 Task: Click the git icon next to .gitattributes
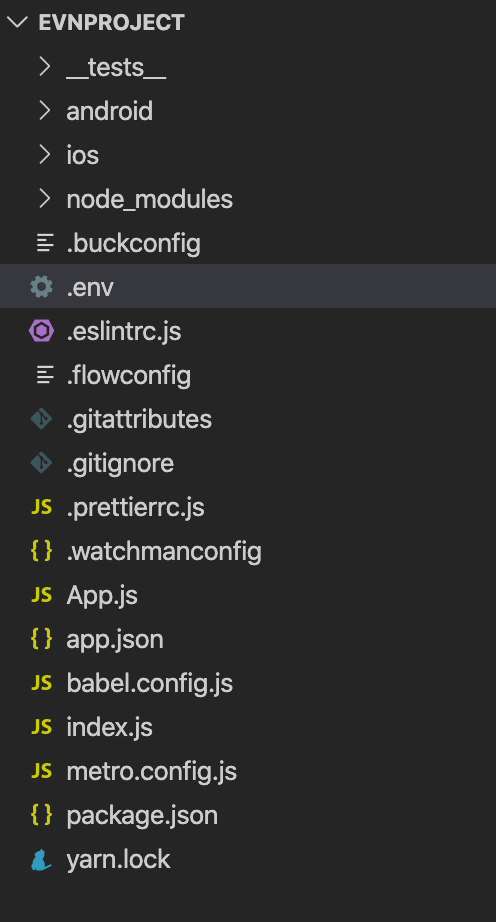click(x=41, y=419)
